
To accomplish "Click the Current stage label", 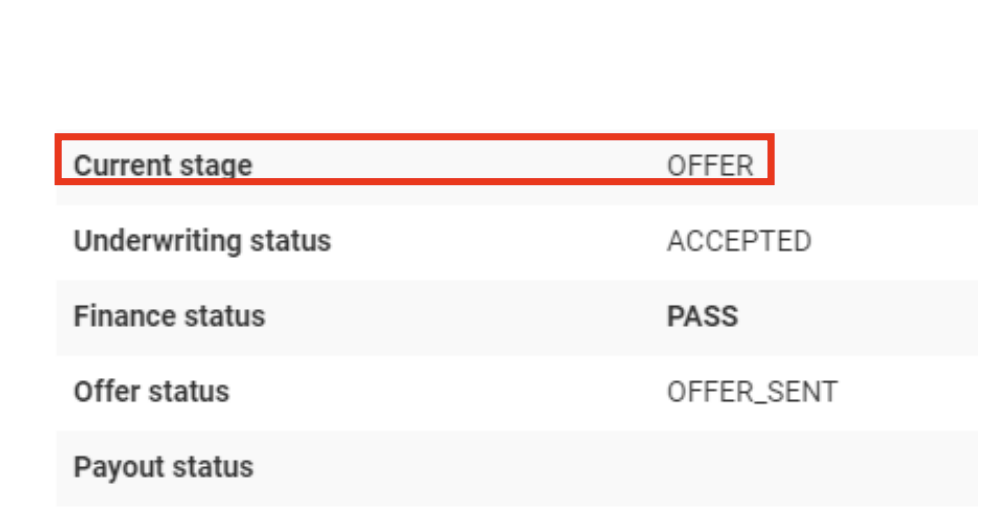I will pos(163,165).
